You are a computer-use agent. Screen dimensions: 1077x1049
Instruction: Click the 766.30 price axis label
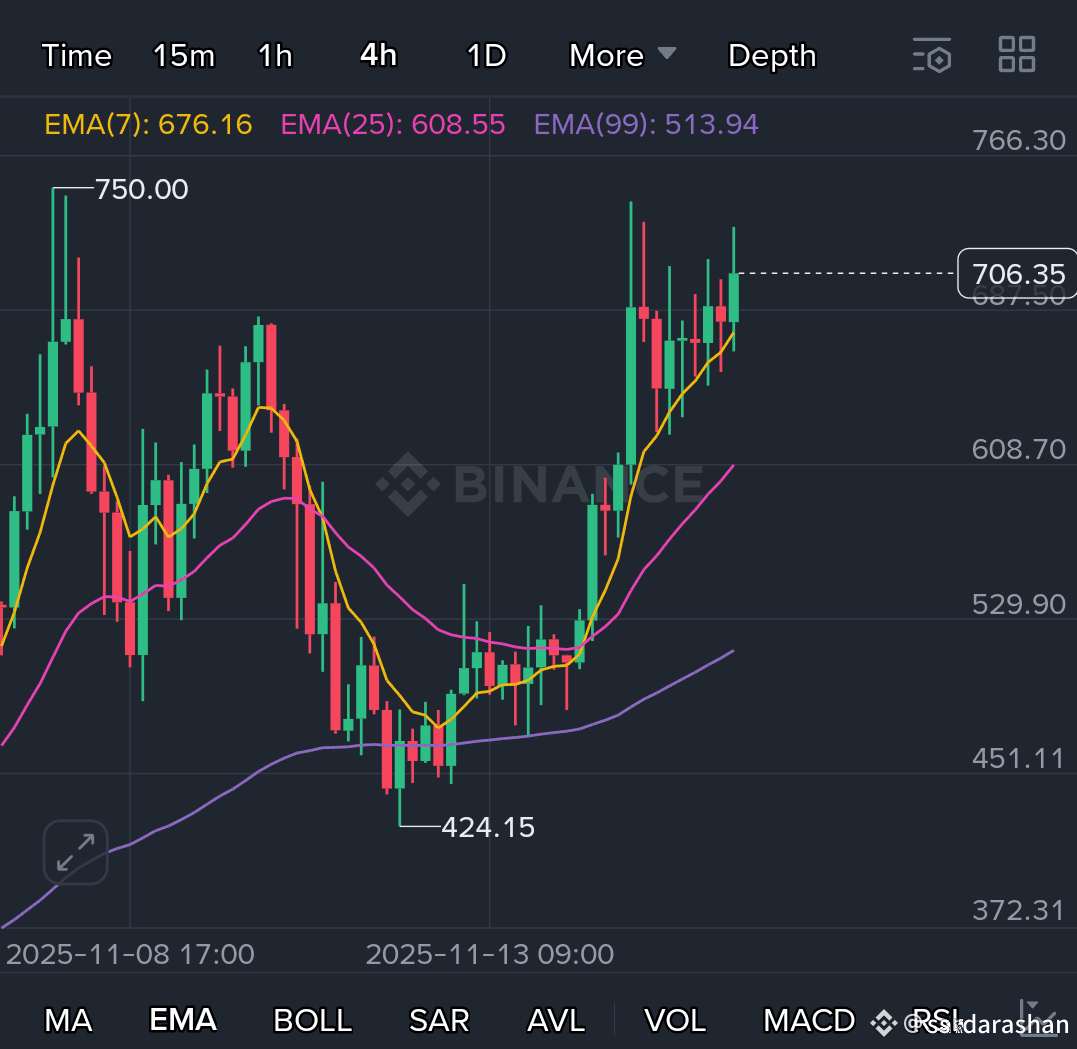tap(1019, 140)
